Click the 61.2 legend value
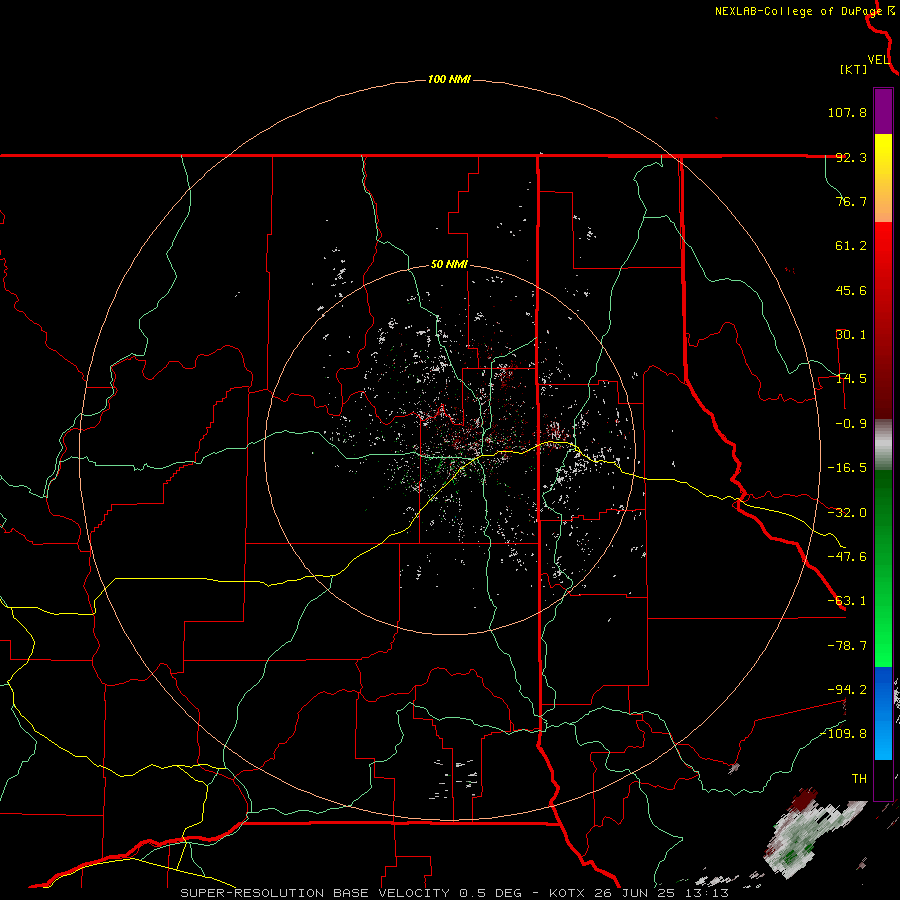Viewport: 900px width, 900px height. (x=851, y=246)
